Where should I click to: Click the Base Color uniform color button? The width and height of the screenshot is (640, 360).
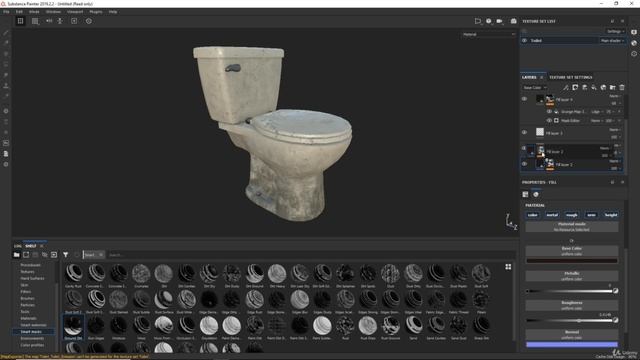tap(571, 251)
